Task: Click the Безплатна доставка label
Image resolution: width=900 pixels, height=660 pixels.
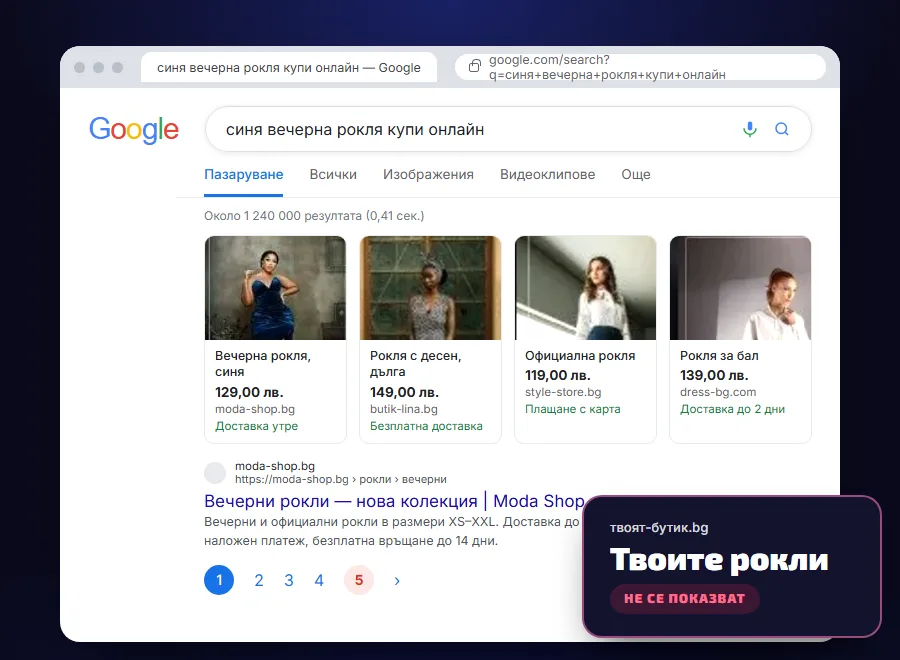Action: tap(426, 426)
